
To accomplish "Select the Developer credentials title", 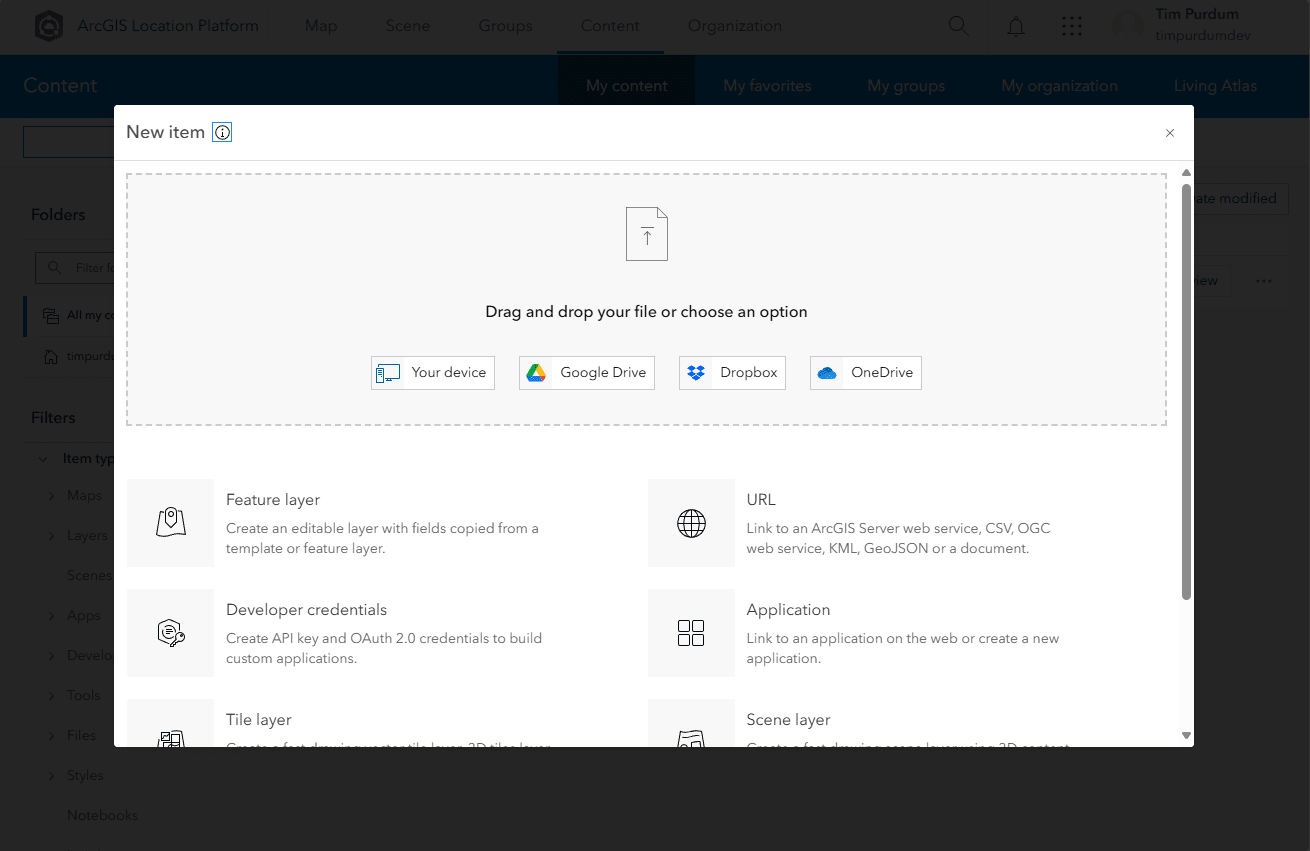I will 306,610.
